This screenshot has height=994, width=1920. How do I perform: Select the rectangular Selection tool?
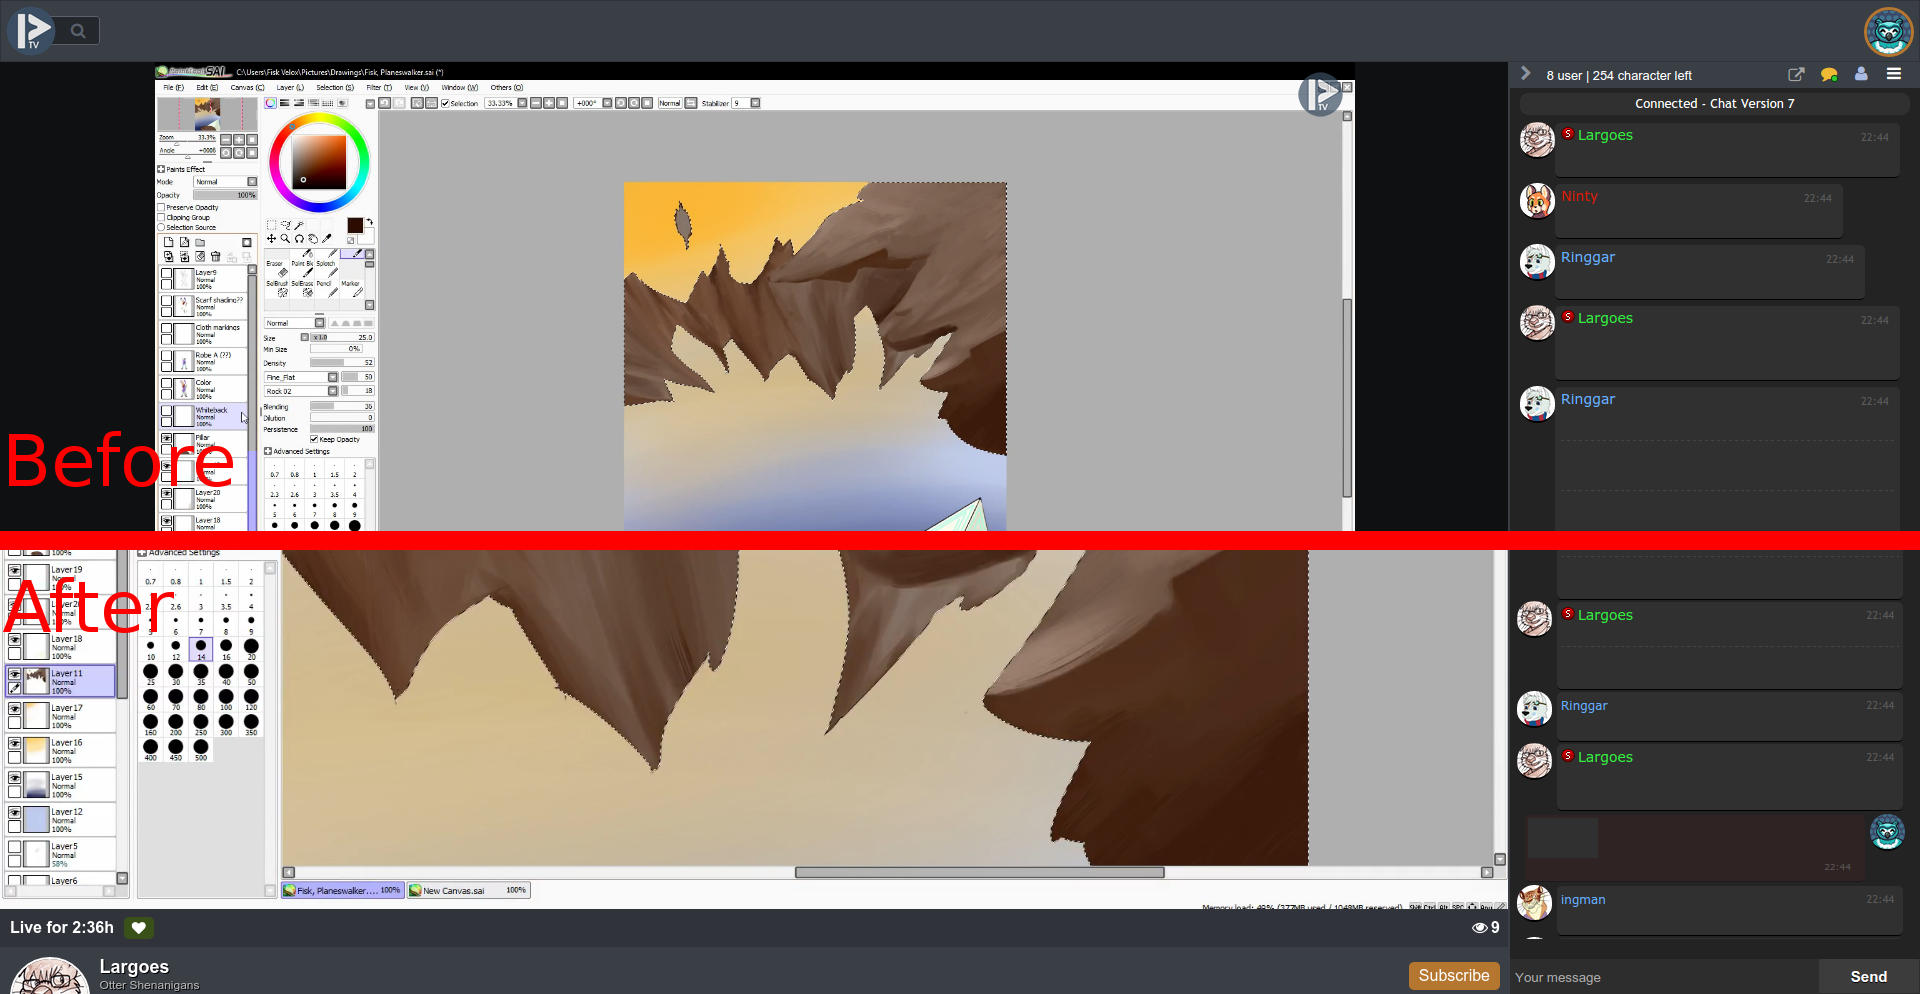pos(271,225)
